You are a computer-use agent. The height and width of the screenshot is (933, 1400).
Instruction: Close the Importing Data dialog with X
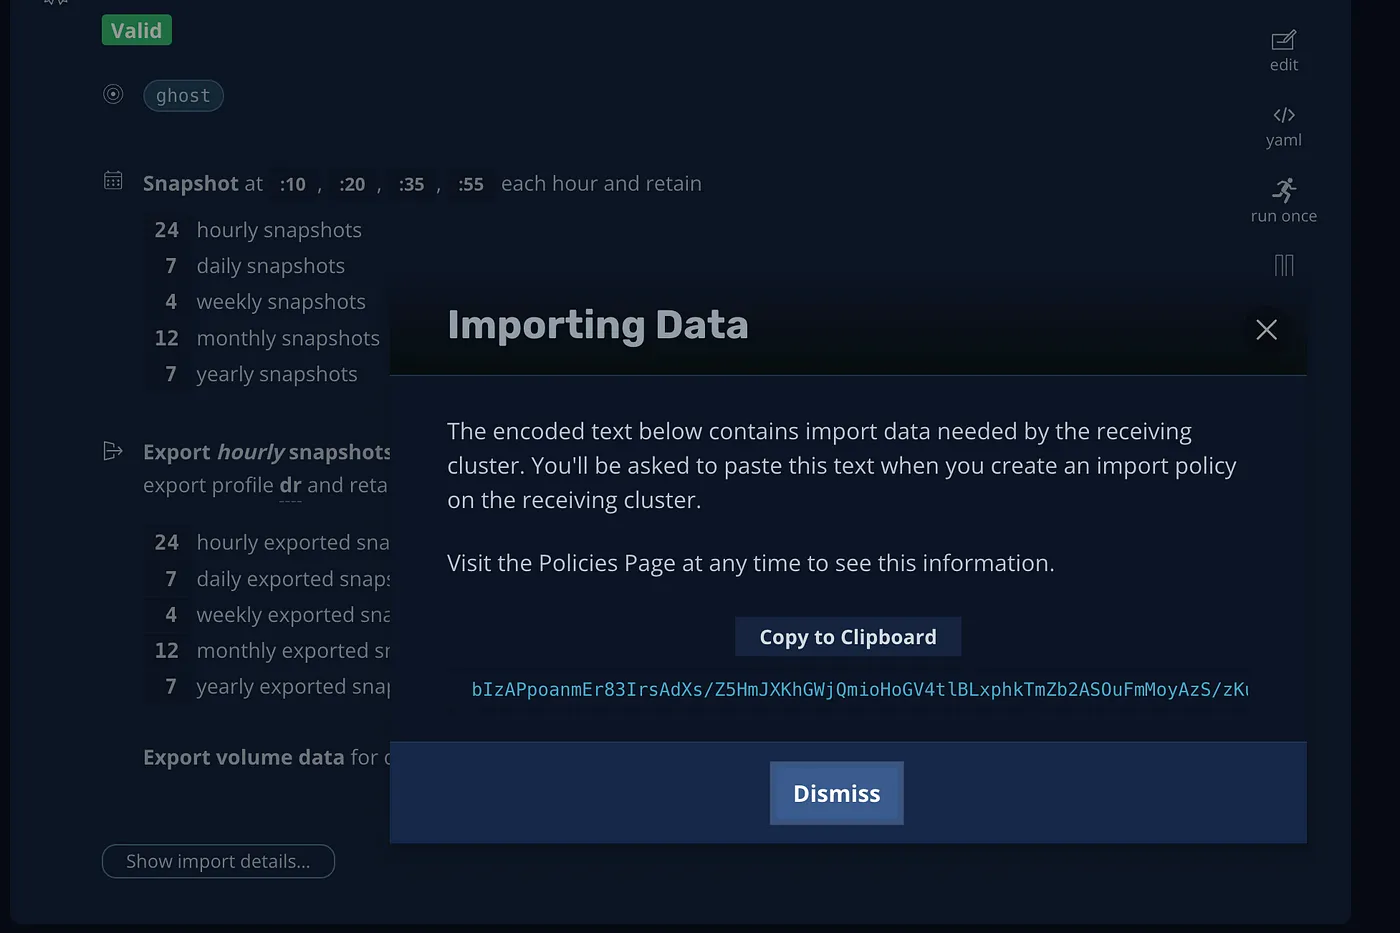point(1266,330)
